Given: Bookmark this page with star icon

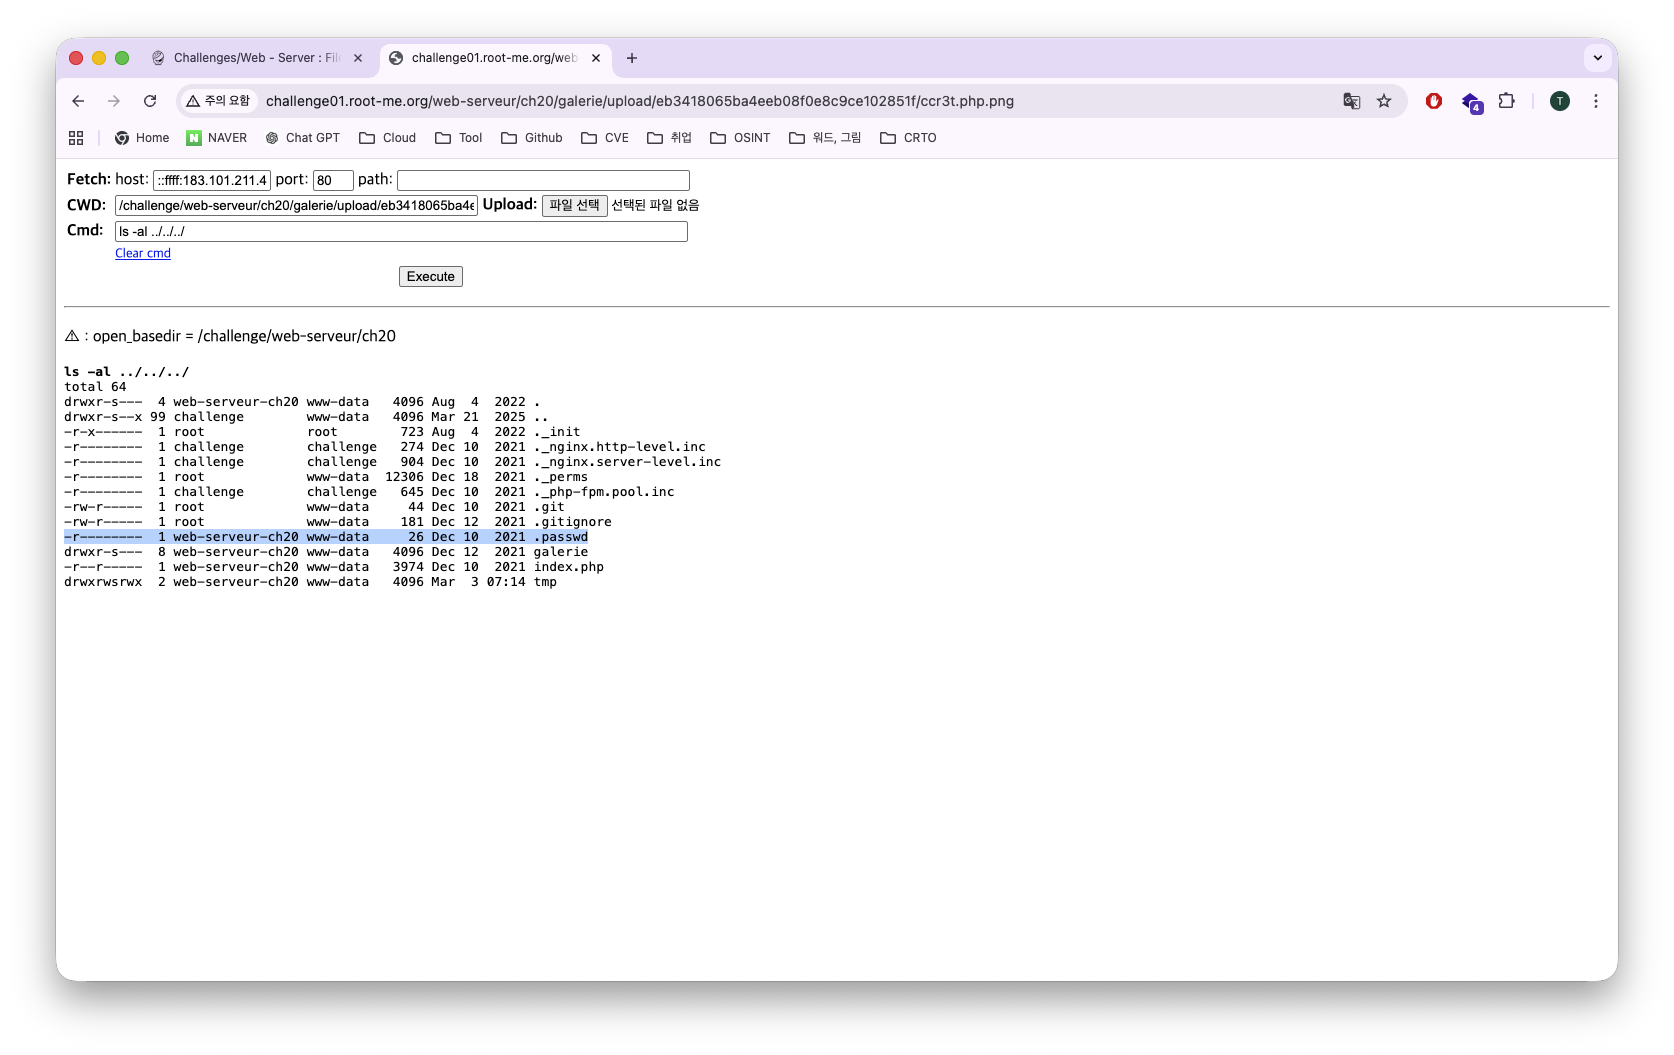Looking at the screenshot, I should click(1384, 101).
